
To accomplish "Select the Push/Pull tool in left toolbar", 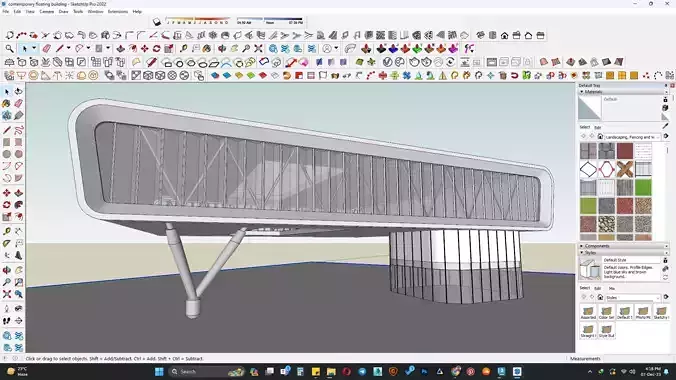I will (x=19, y=193).
